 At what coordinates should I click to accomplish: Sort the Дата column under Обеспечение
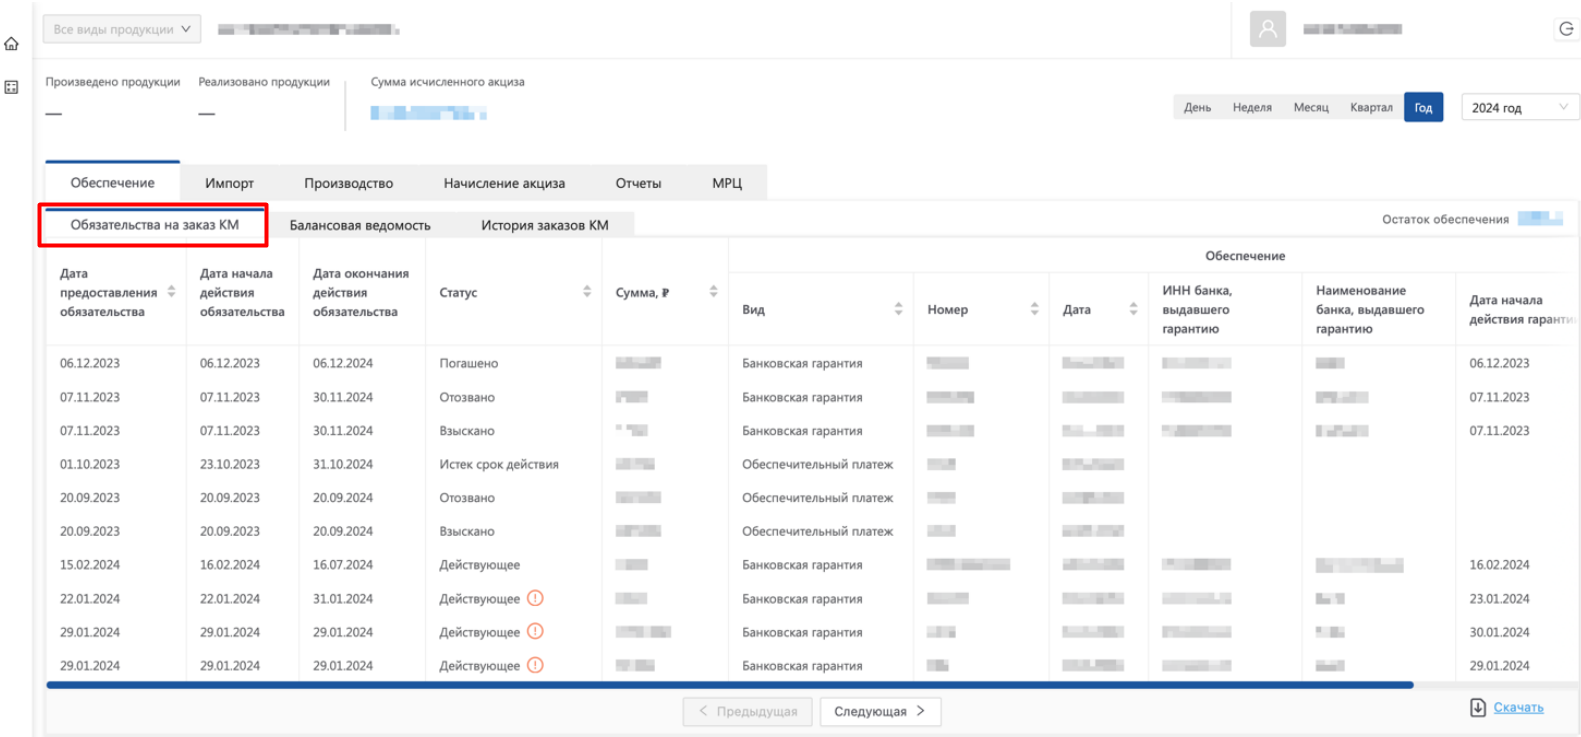pos(1133,309)
